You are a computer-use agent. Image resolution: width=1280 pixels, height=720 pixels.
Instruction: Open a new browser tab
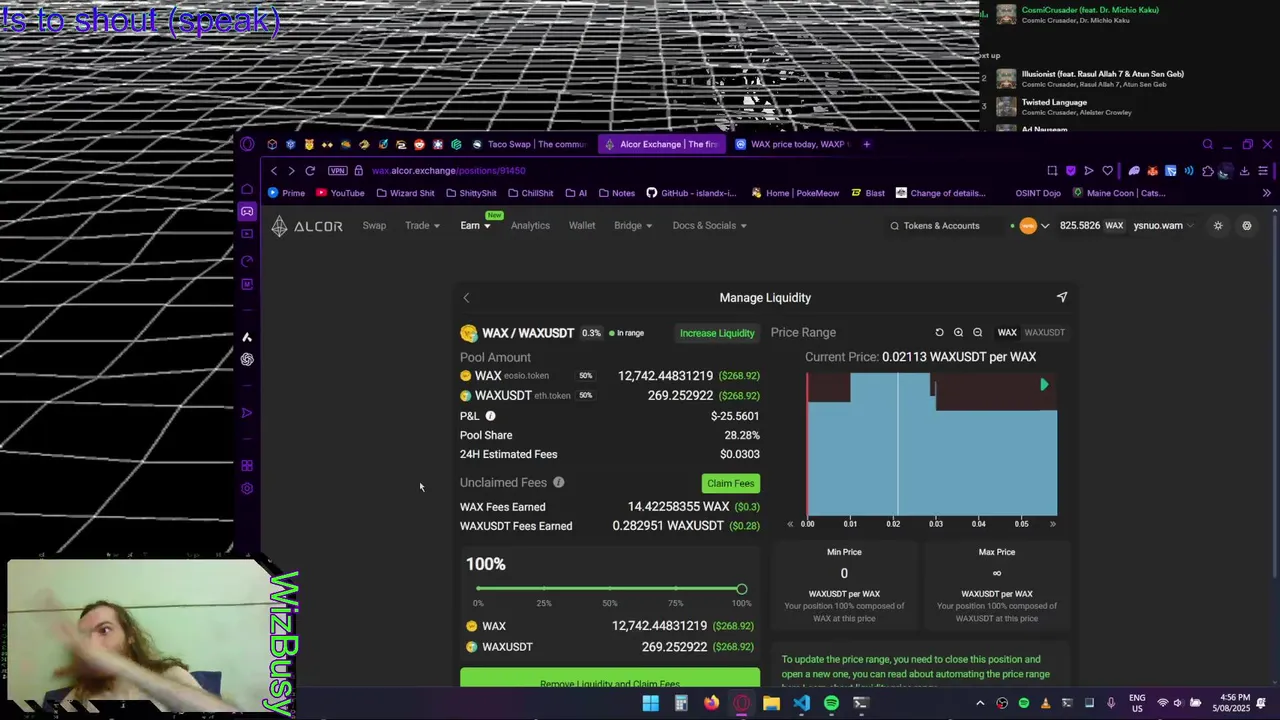point(866,144)
